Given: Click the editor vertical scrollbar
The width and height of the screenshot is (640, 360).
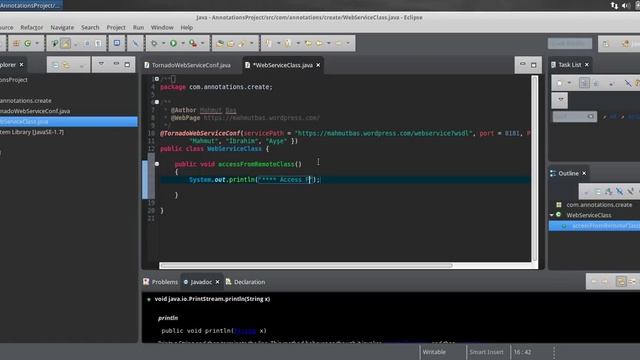Looking at the screenshot, I should 534,168.
